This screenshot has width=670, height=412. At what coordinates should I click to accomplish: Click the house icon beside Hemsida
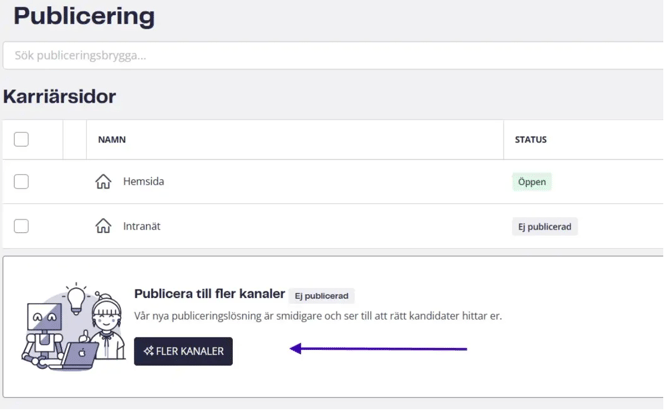click(x=103, y=182)
